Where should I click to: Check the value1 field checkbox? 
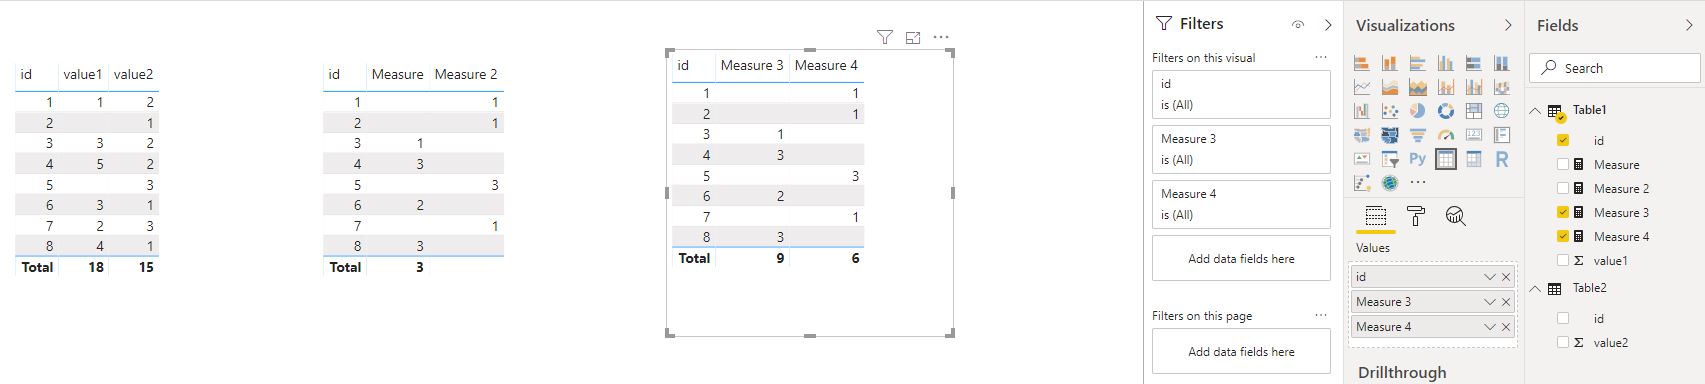[x=1563, y=260]
